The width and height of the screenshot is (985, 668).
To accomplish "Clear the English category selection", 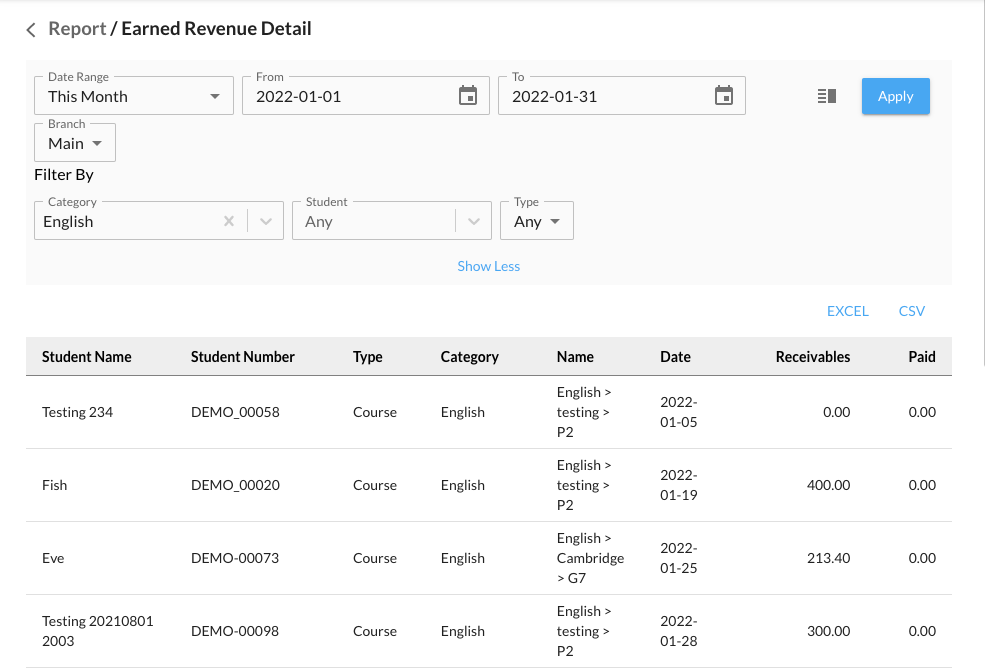I will (229, 221).
